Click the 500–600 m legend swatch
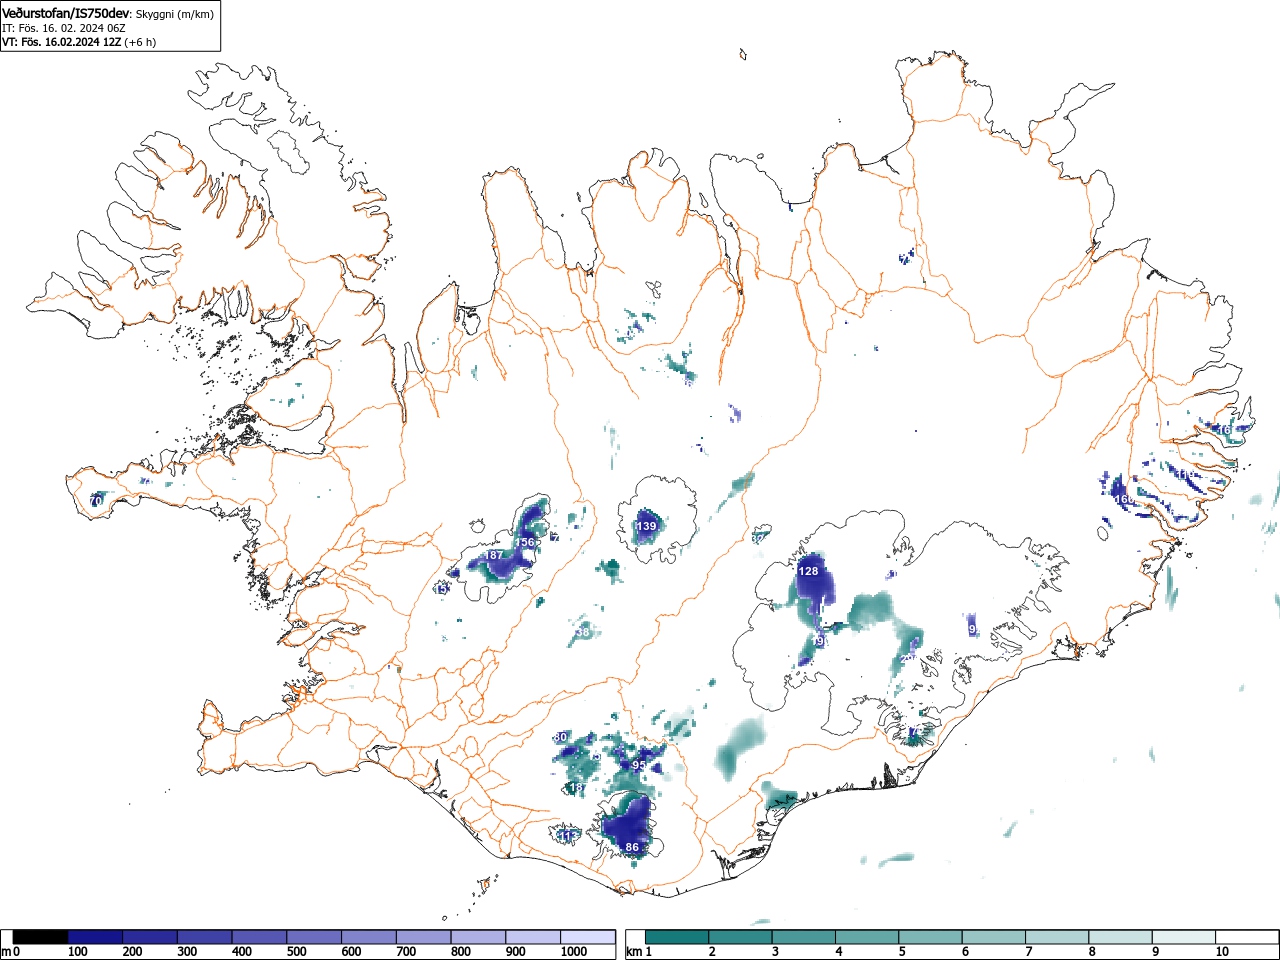Viewport: 1280px width, 960px height. tap(314, 937)
